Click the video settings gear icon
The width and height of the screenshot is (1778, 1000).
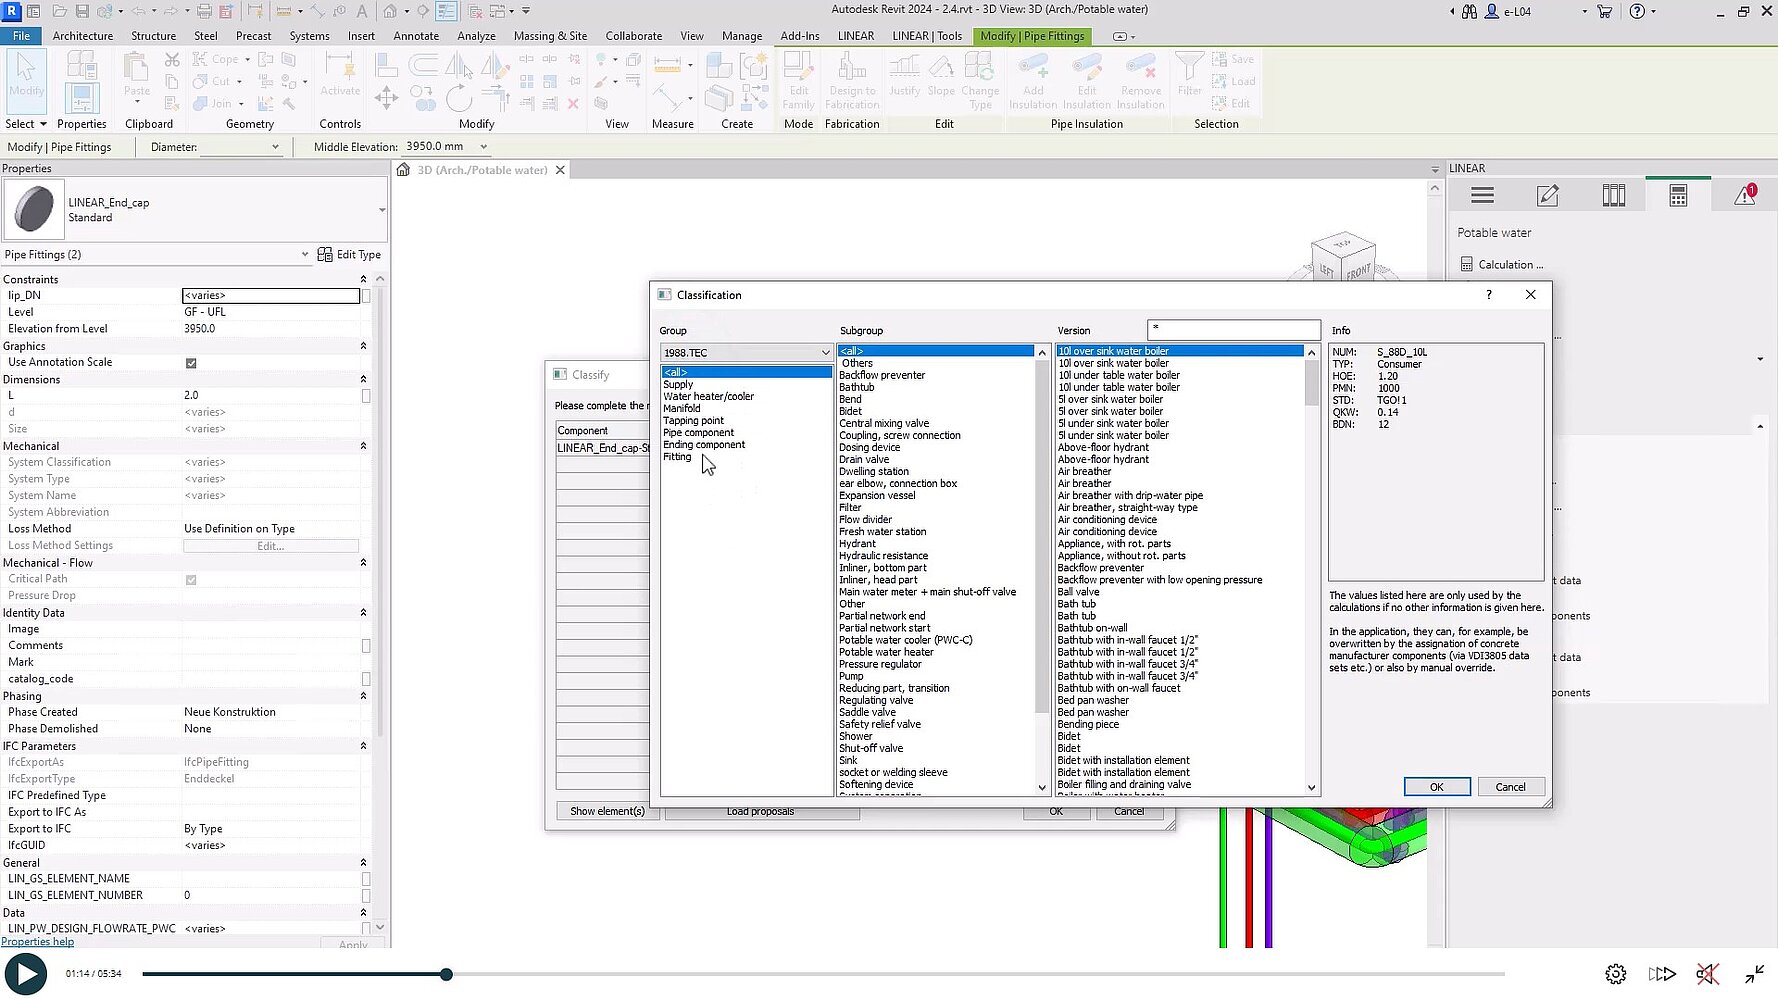1616,974
